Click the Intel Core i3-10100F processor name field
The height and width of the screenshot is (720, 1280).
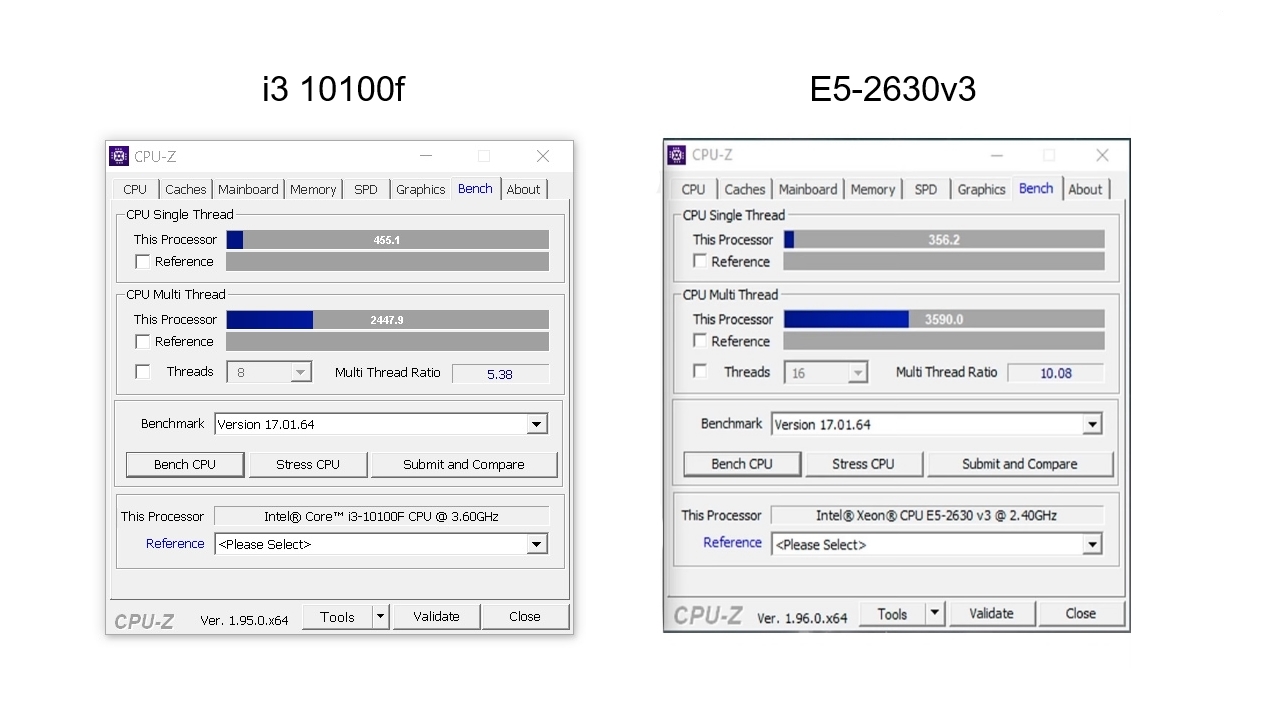(x=381, y=516)
